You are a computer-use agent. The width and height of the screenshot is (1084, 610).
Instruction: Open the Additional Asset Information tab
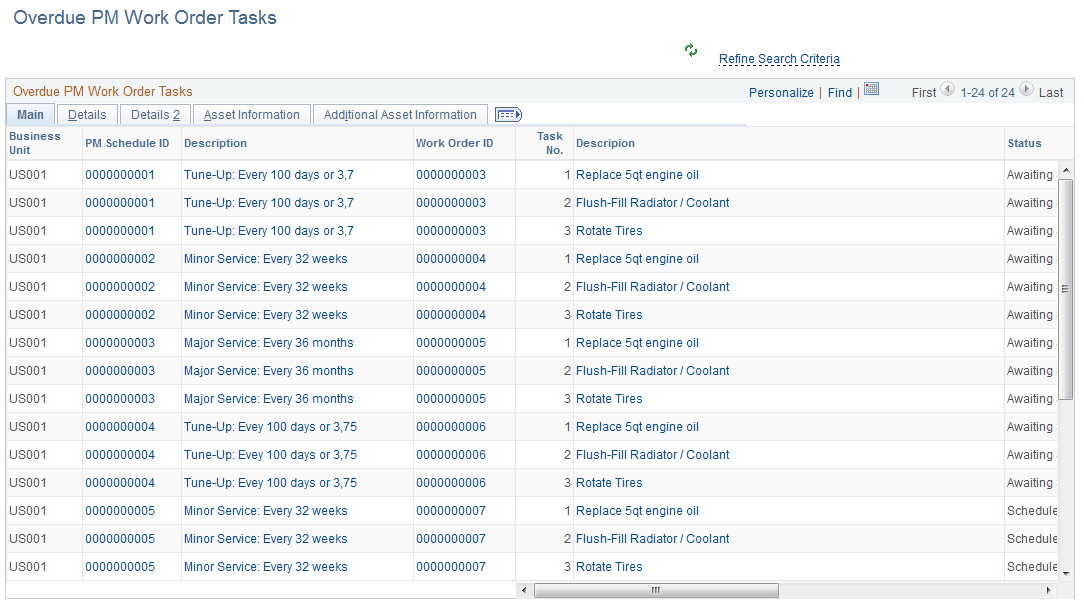point(400,114)
